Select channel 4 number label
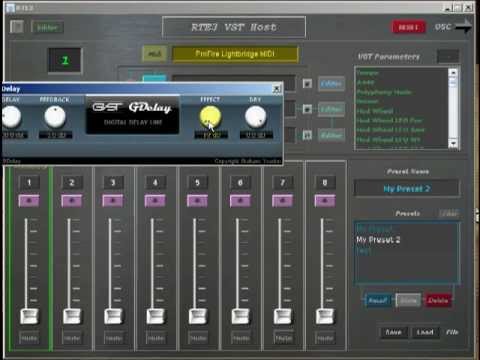This screenshot has height=360, width=480. (x=155, y=183)
